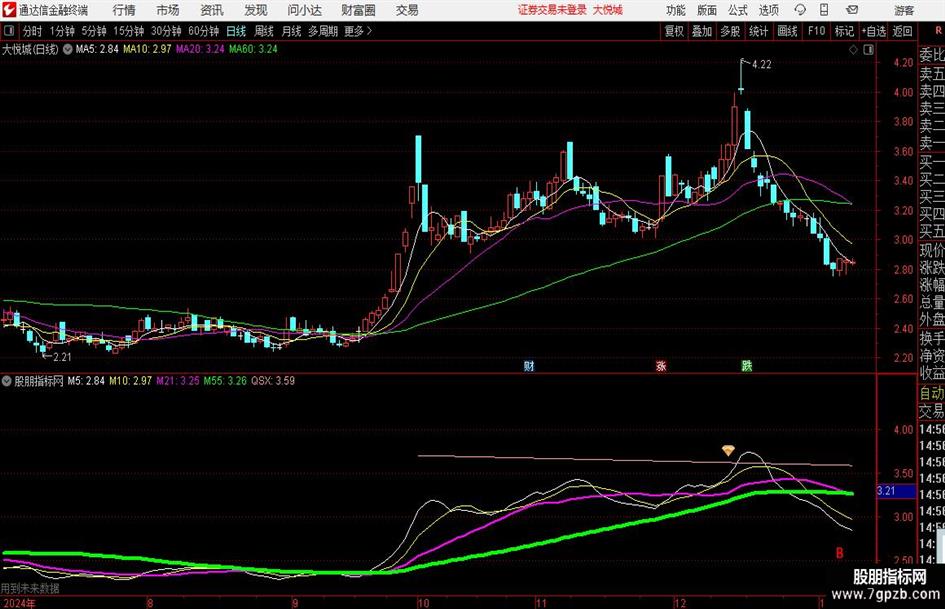Click the 证券交易未登录 status link
This screenshot has width=945, height=609.
point(552,10)
